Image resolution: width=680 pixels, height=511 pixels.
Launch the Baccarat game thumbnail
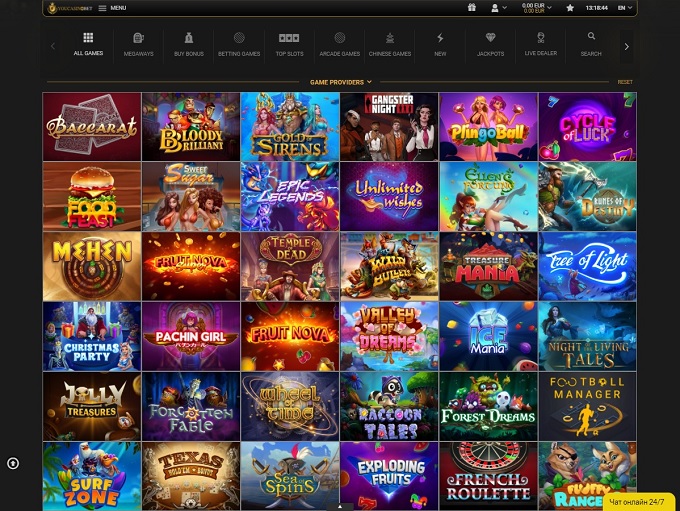click(x=92, y=126)
